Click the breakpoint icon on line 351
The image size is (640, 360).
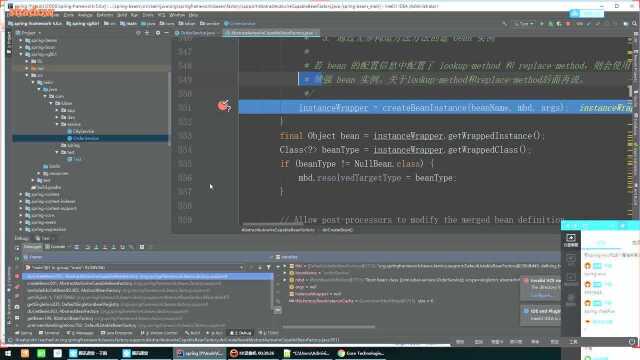tap(223, 106)
